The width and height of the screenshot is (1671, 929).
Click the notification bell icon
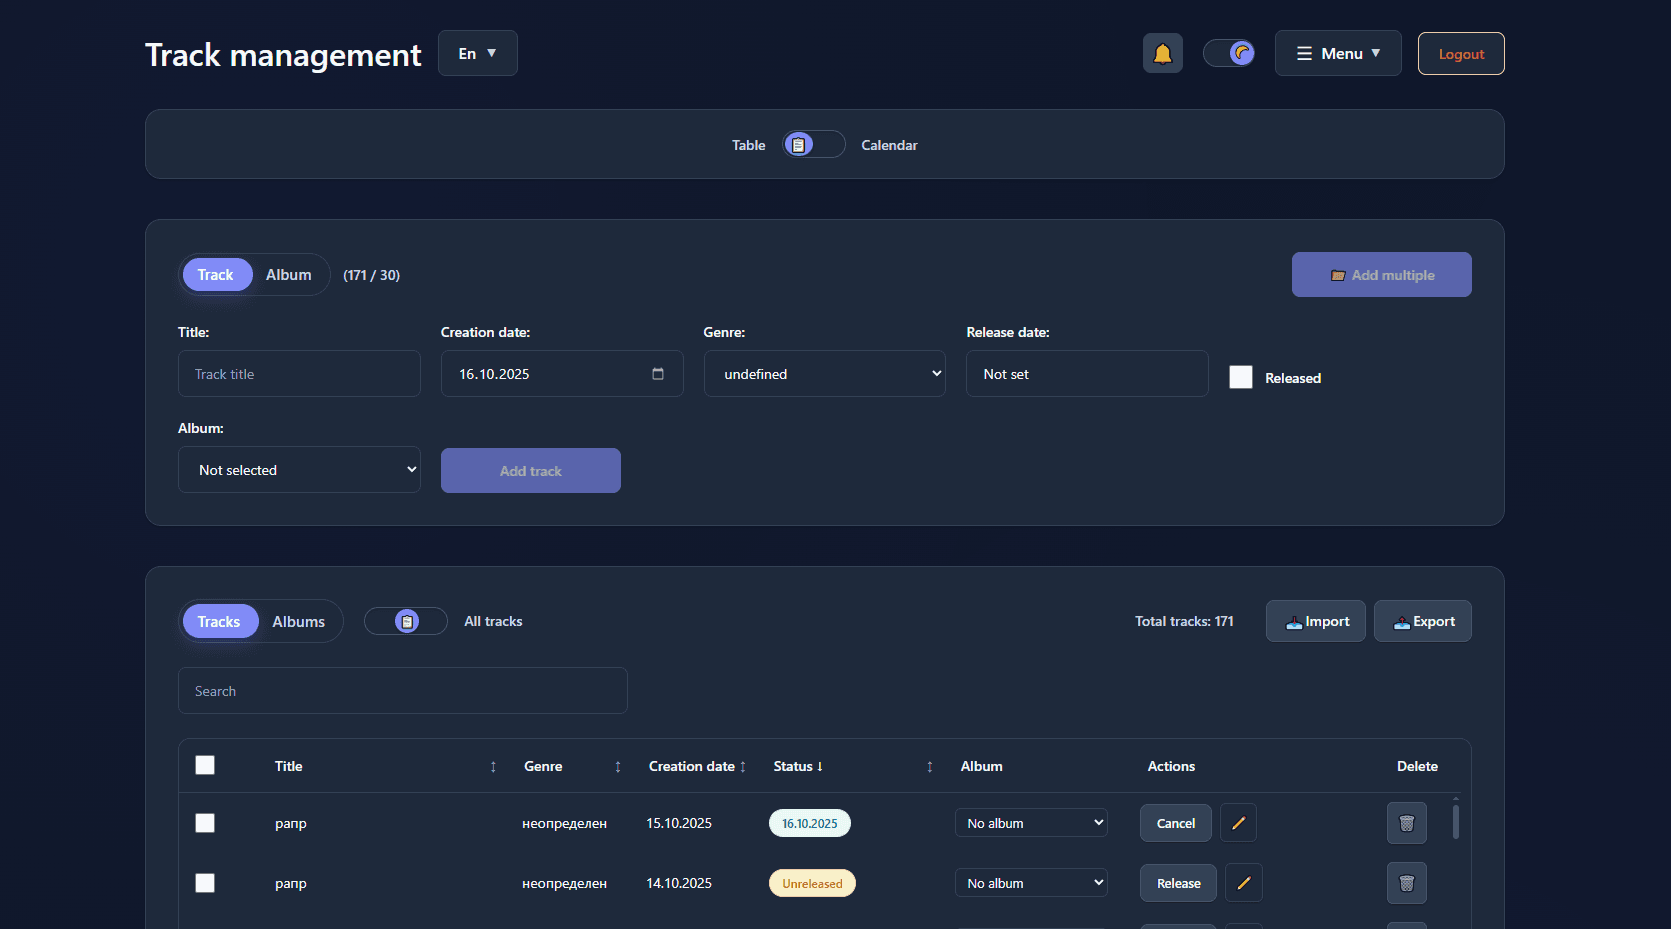[x=1162, y=54]
